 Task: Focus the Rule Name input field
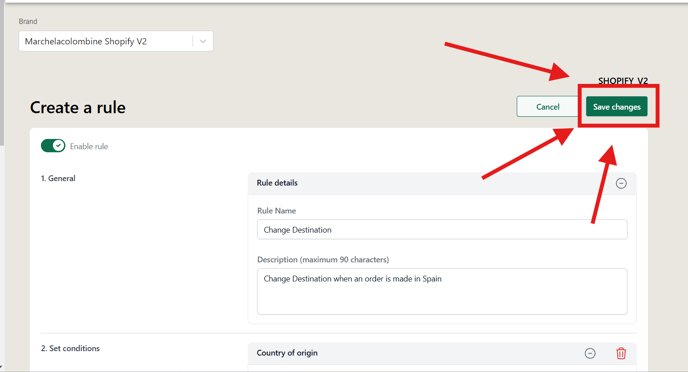[442, 229]
